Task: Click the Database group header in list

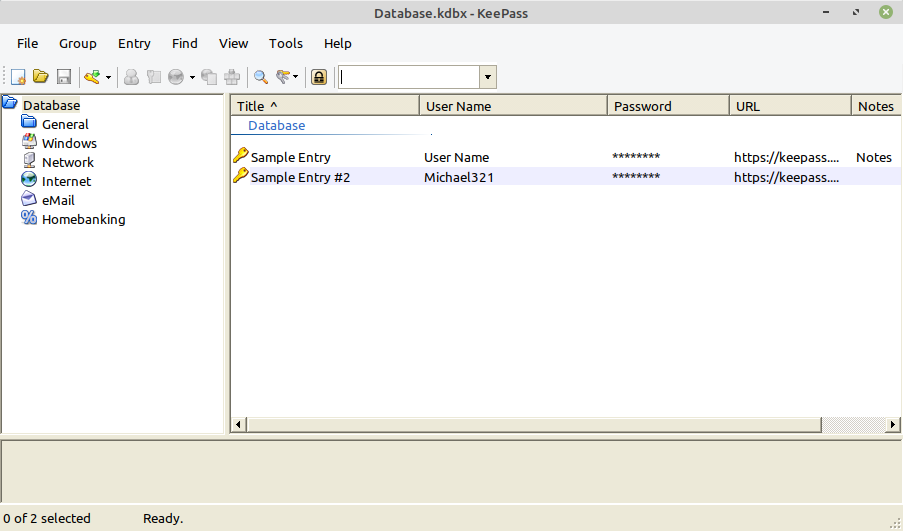Action: (x=276, y=126)
